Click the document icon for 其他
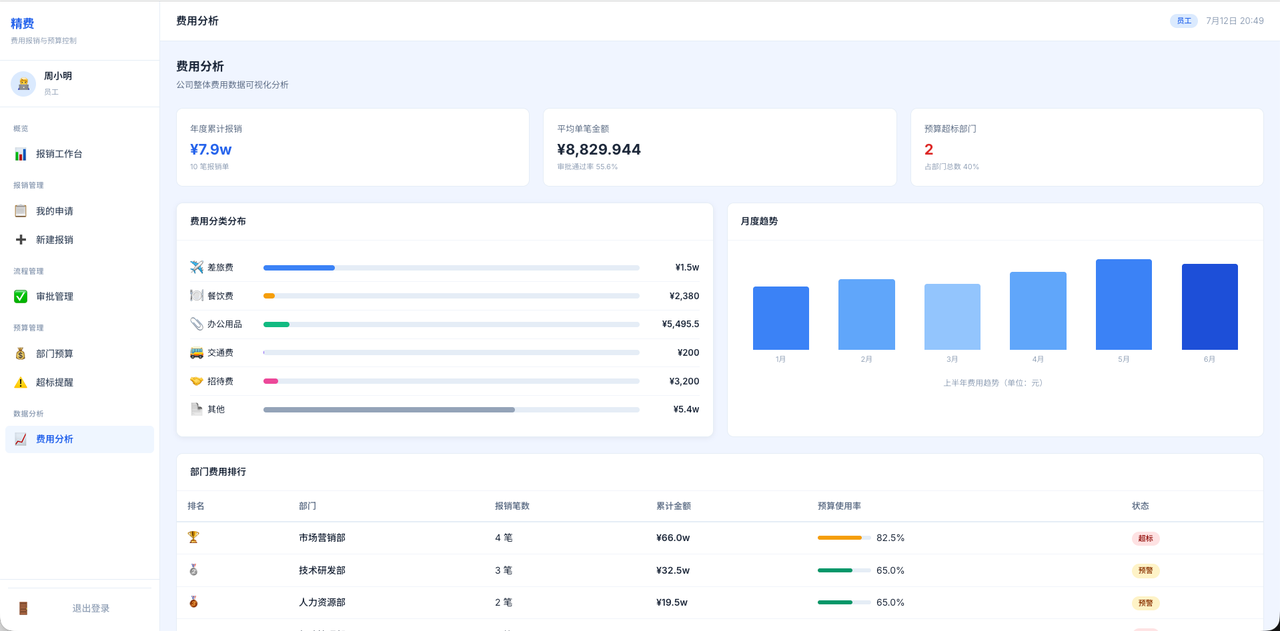1280x631 pixels. tap(196, 409)
